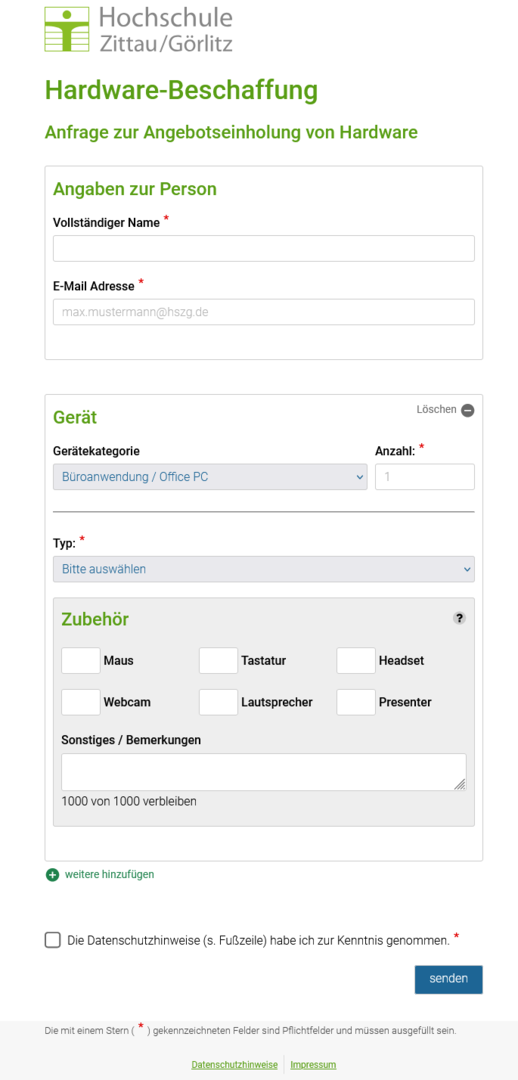Click the Maus quantity box
Screen dimensions: 518x1080
(81, 661)
